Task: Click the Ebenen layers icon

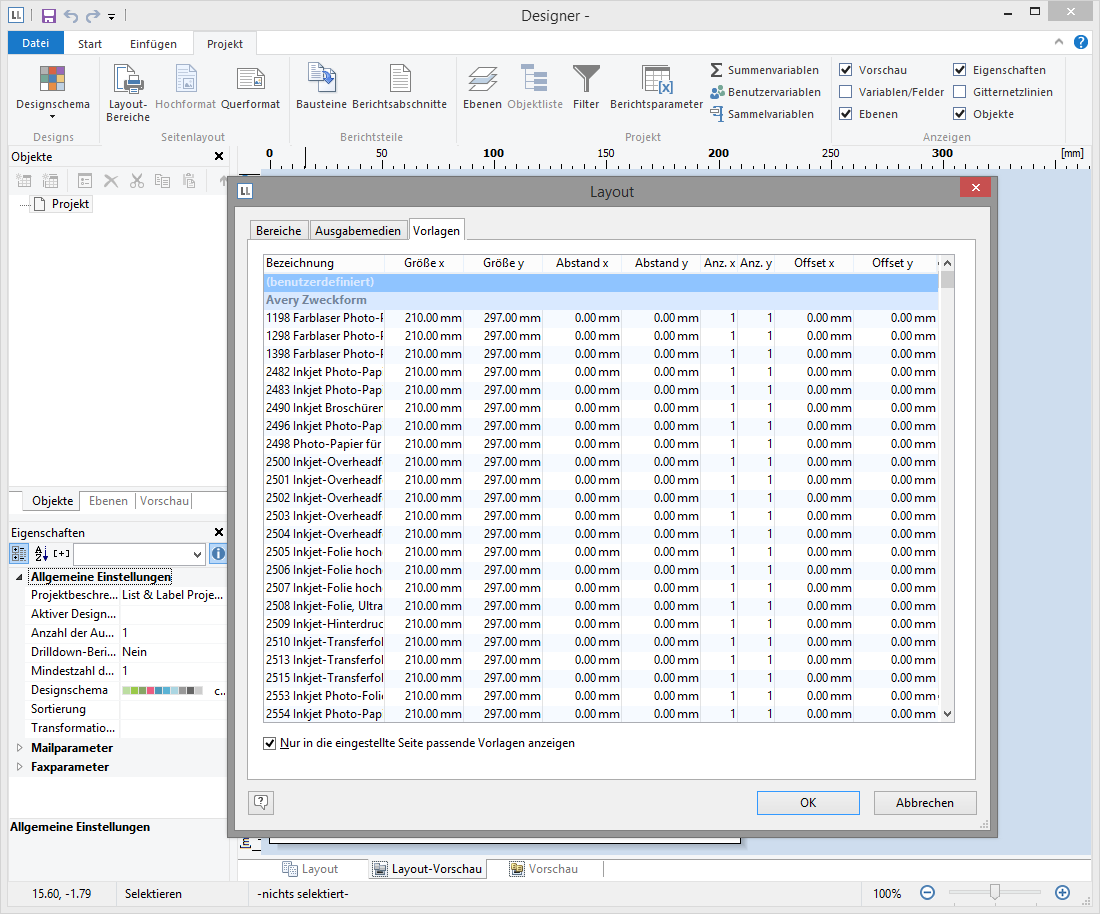Action: [x=482, y=80]
